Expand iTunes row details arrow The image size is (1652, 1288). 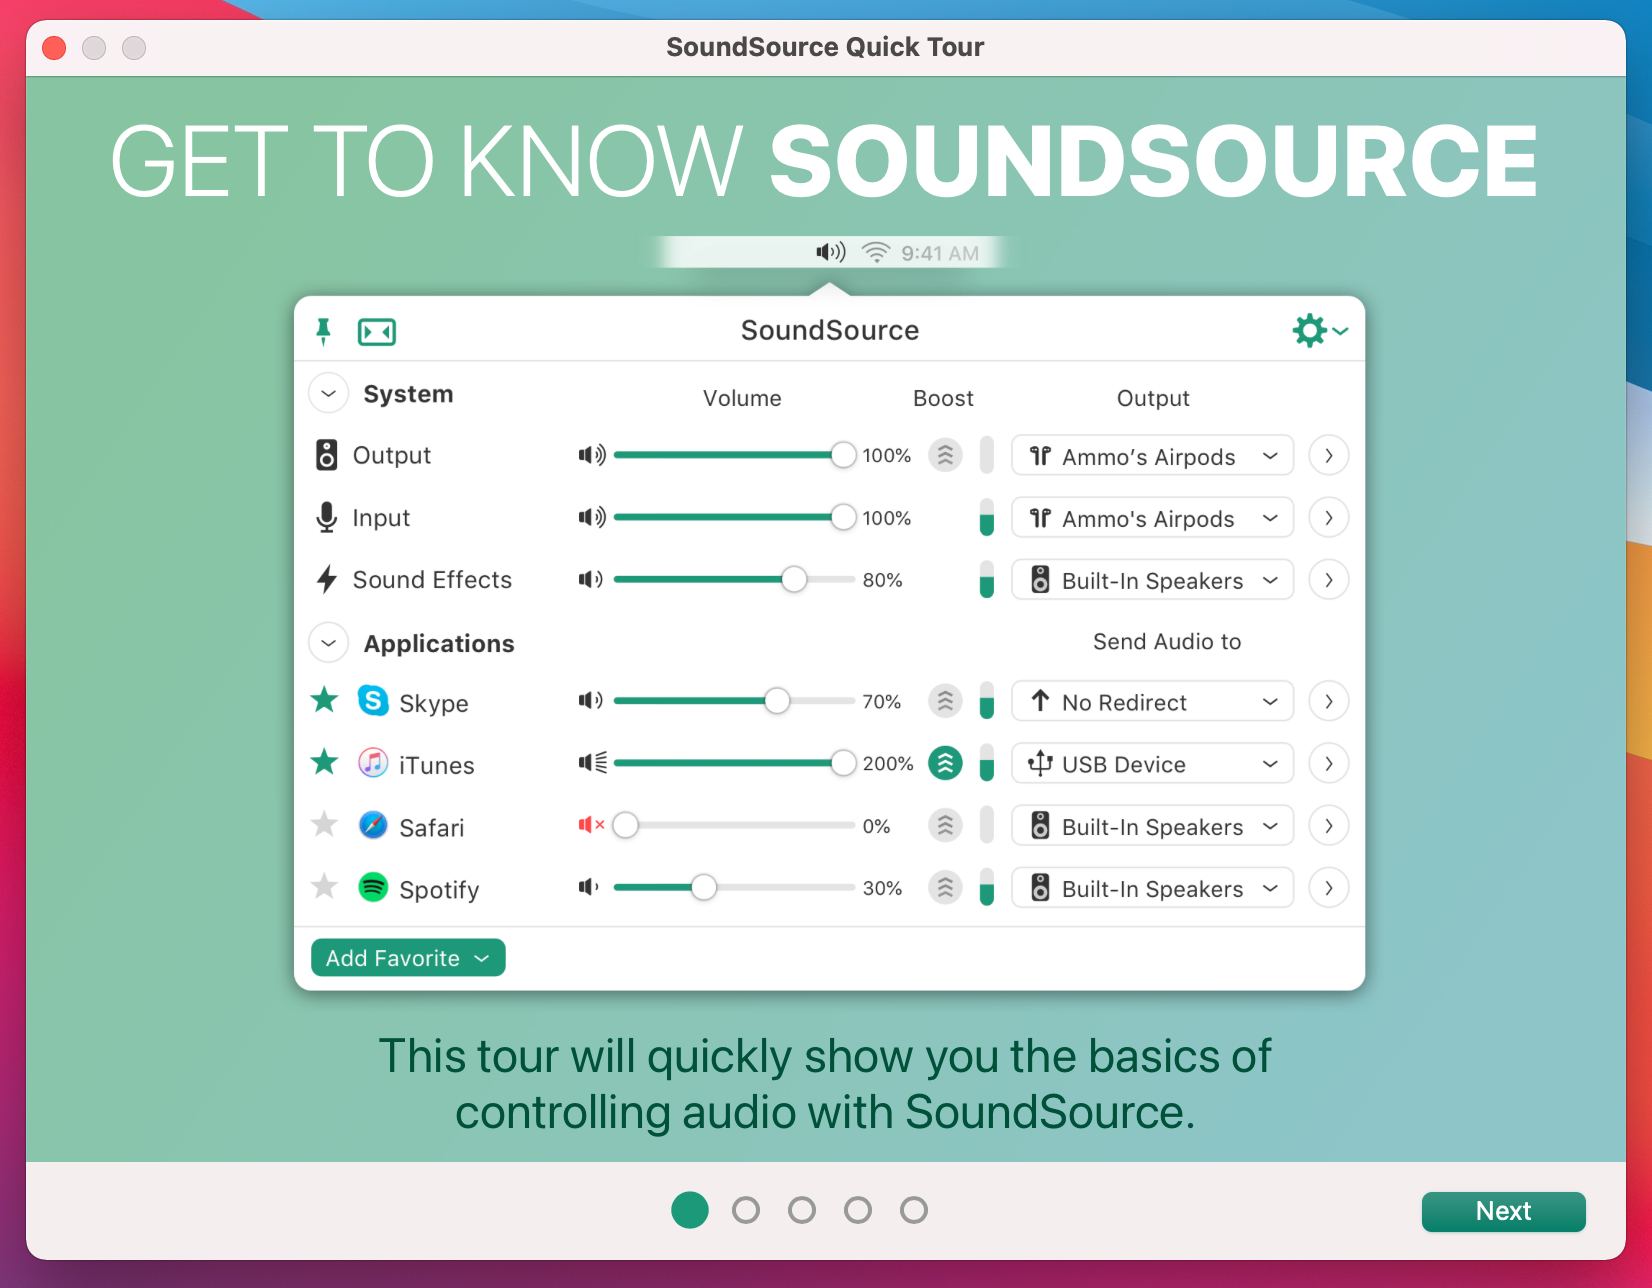(x=1329, y=763)
